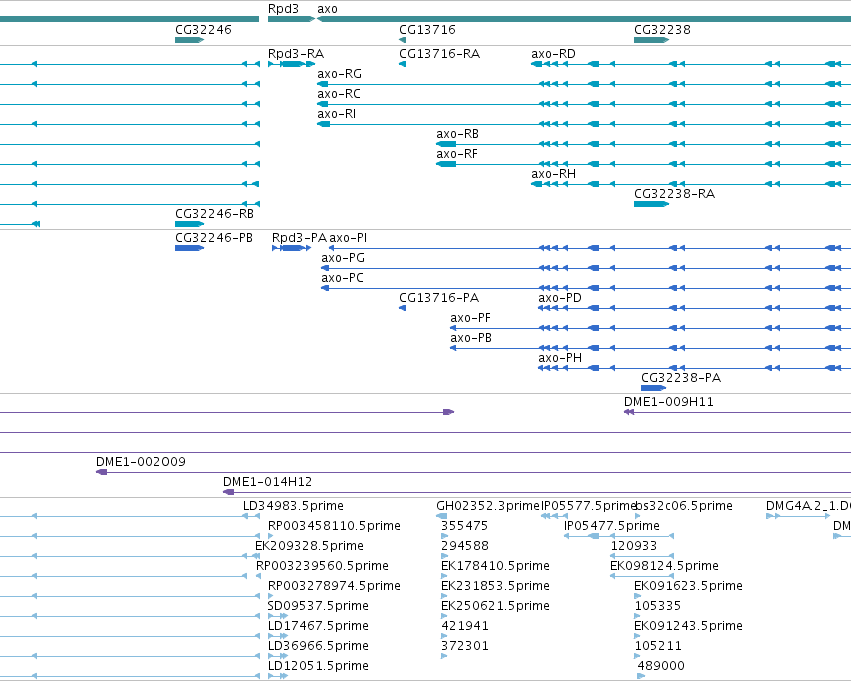The height and width of the screenshot is (681, 851).
Task: Select the axo gene label
Action: pyautogui.click(x=327, y=9)
